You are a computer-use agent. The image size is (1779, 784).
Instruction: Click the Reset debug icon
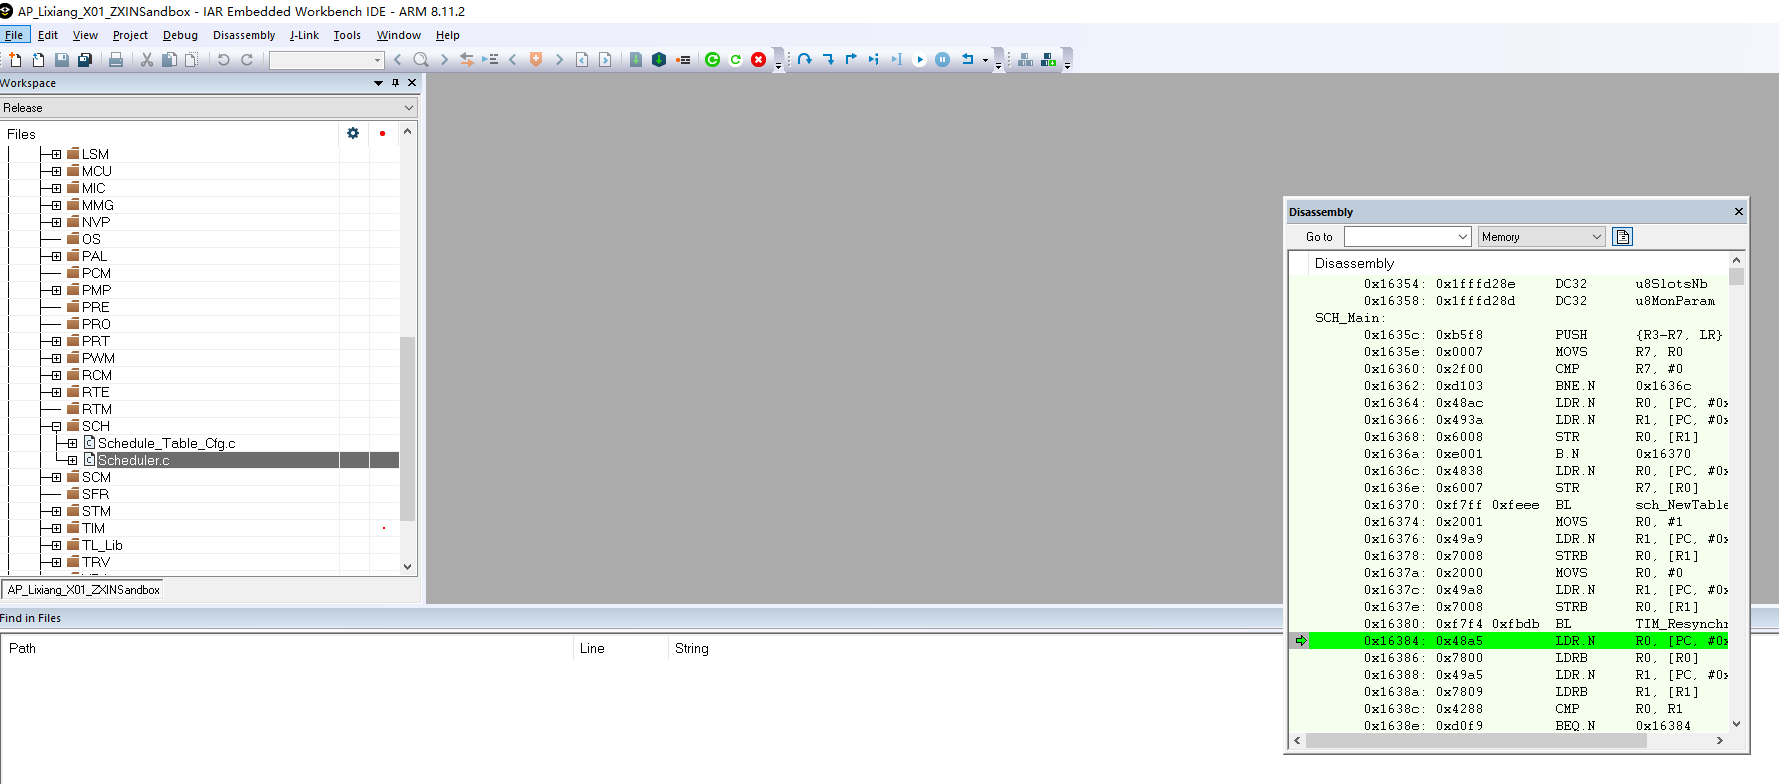(968, 60)
